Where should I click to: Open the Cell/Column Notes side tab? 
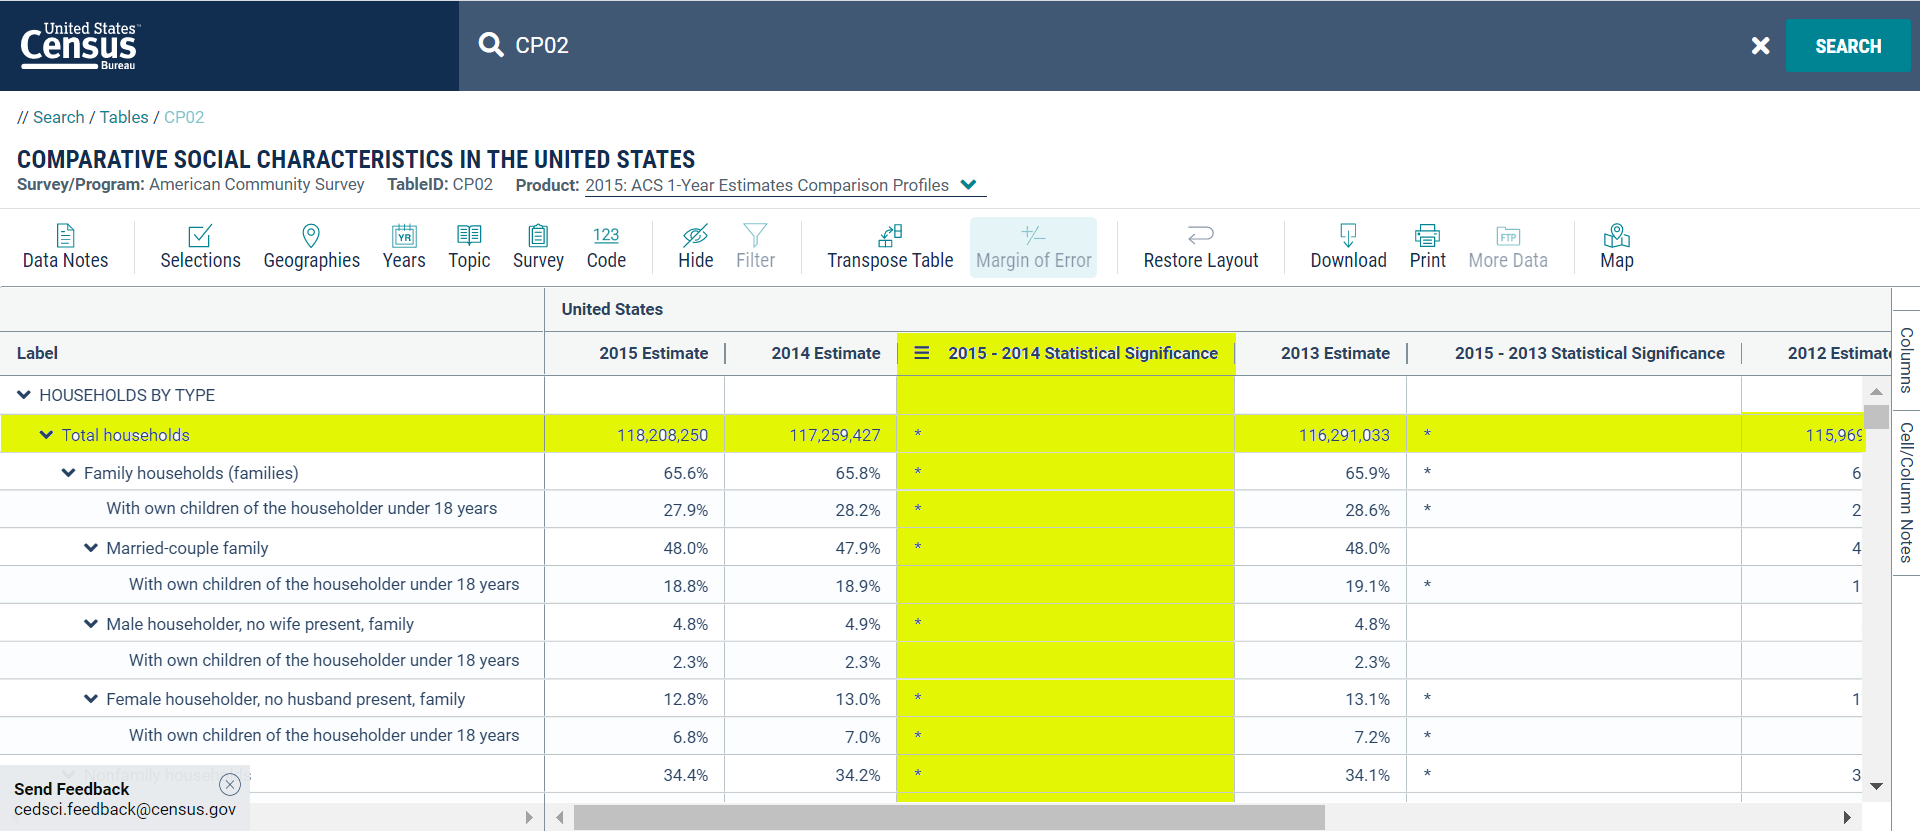point(1906,492)
